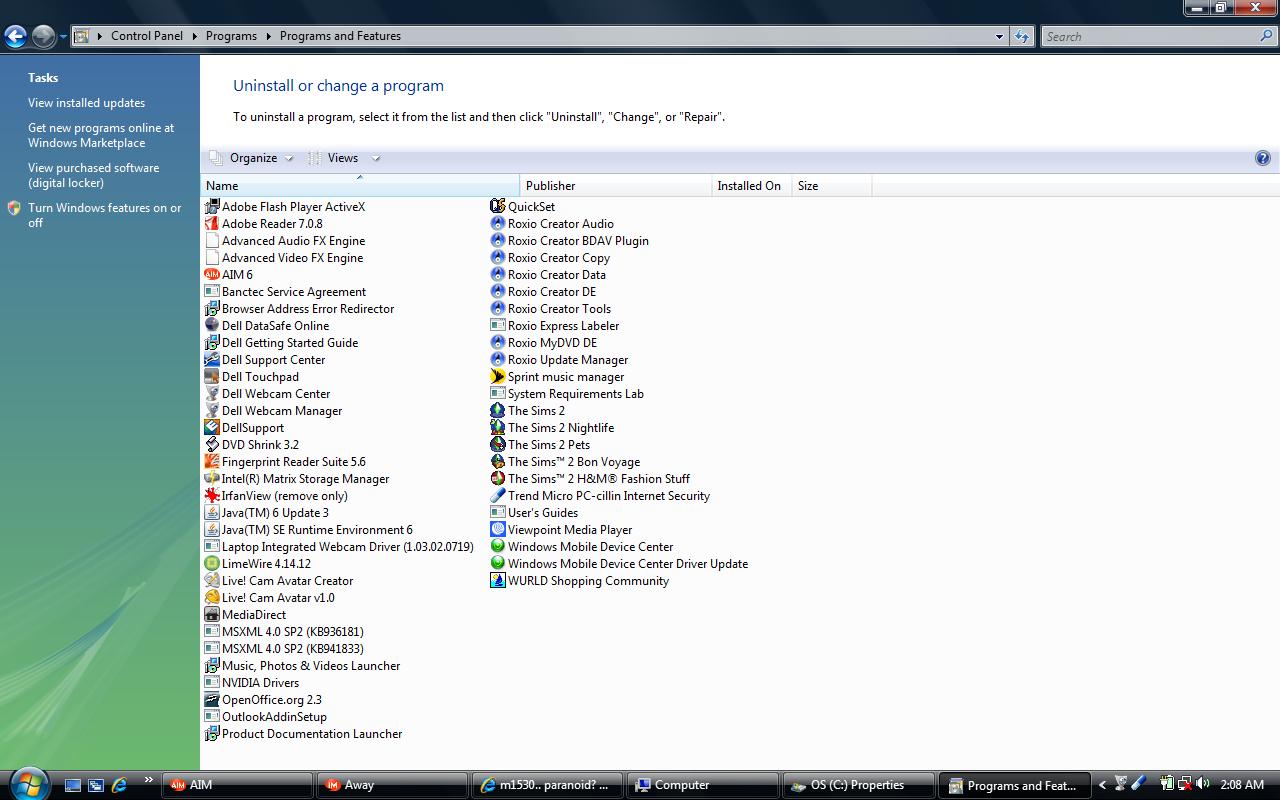1280x800 pixels.
Task: Open Get new programs at Windows Marketplace
Action: click(x=100, y=135)
